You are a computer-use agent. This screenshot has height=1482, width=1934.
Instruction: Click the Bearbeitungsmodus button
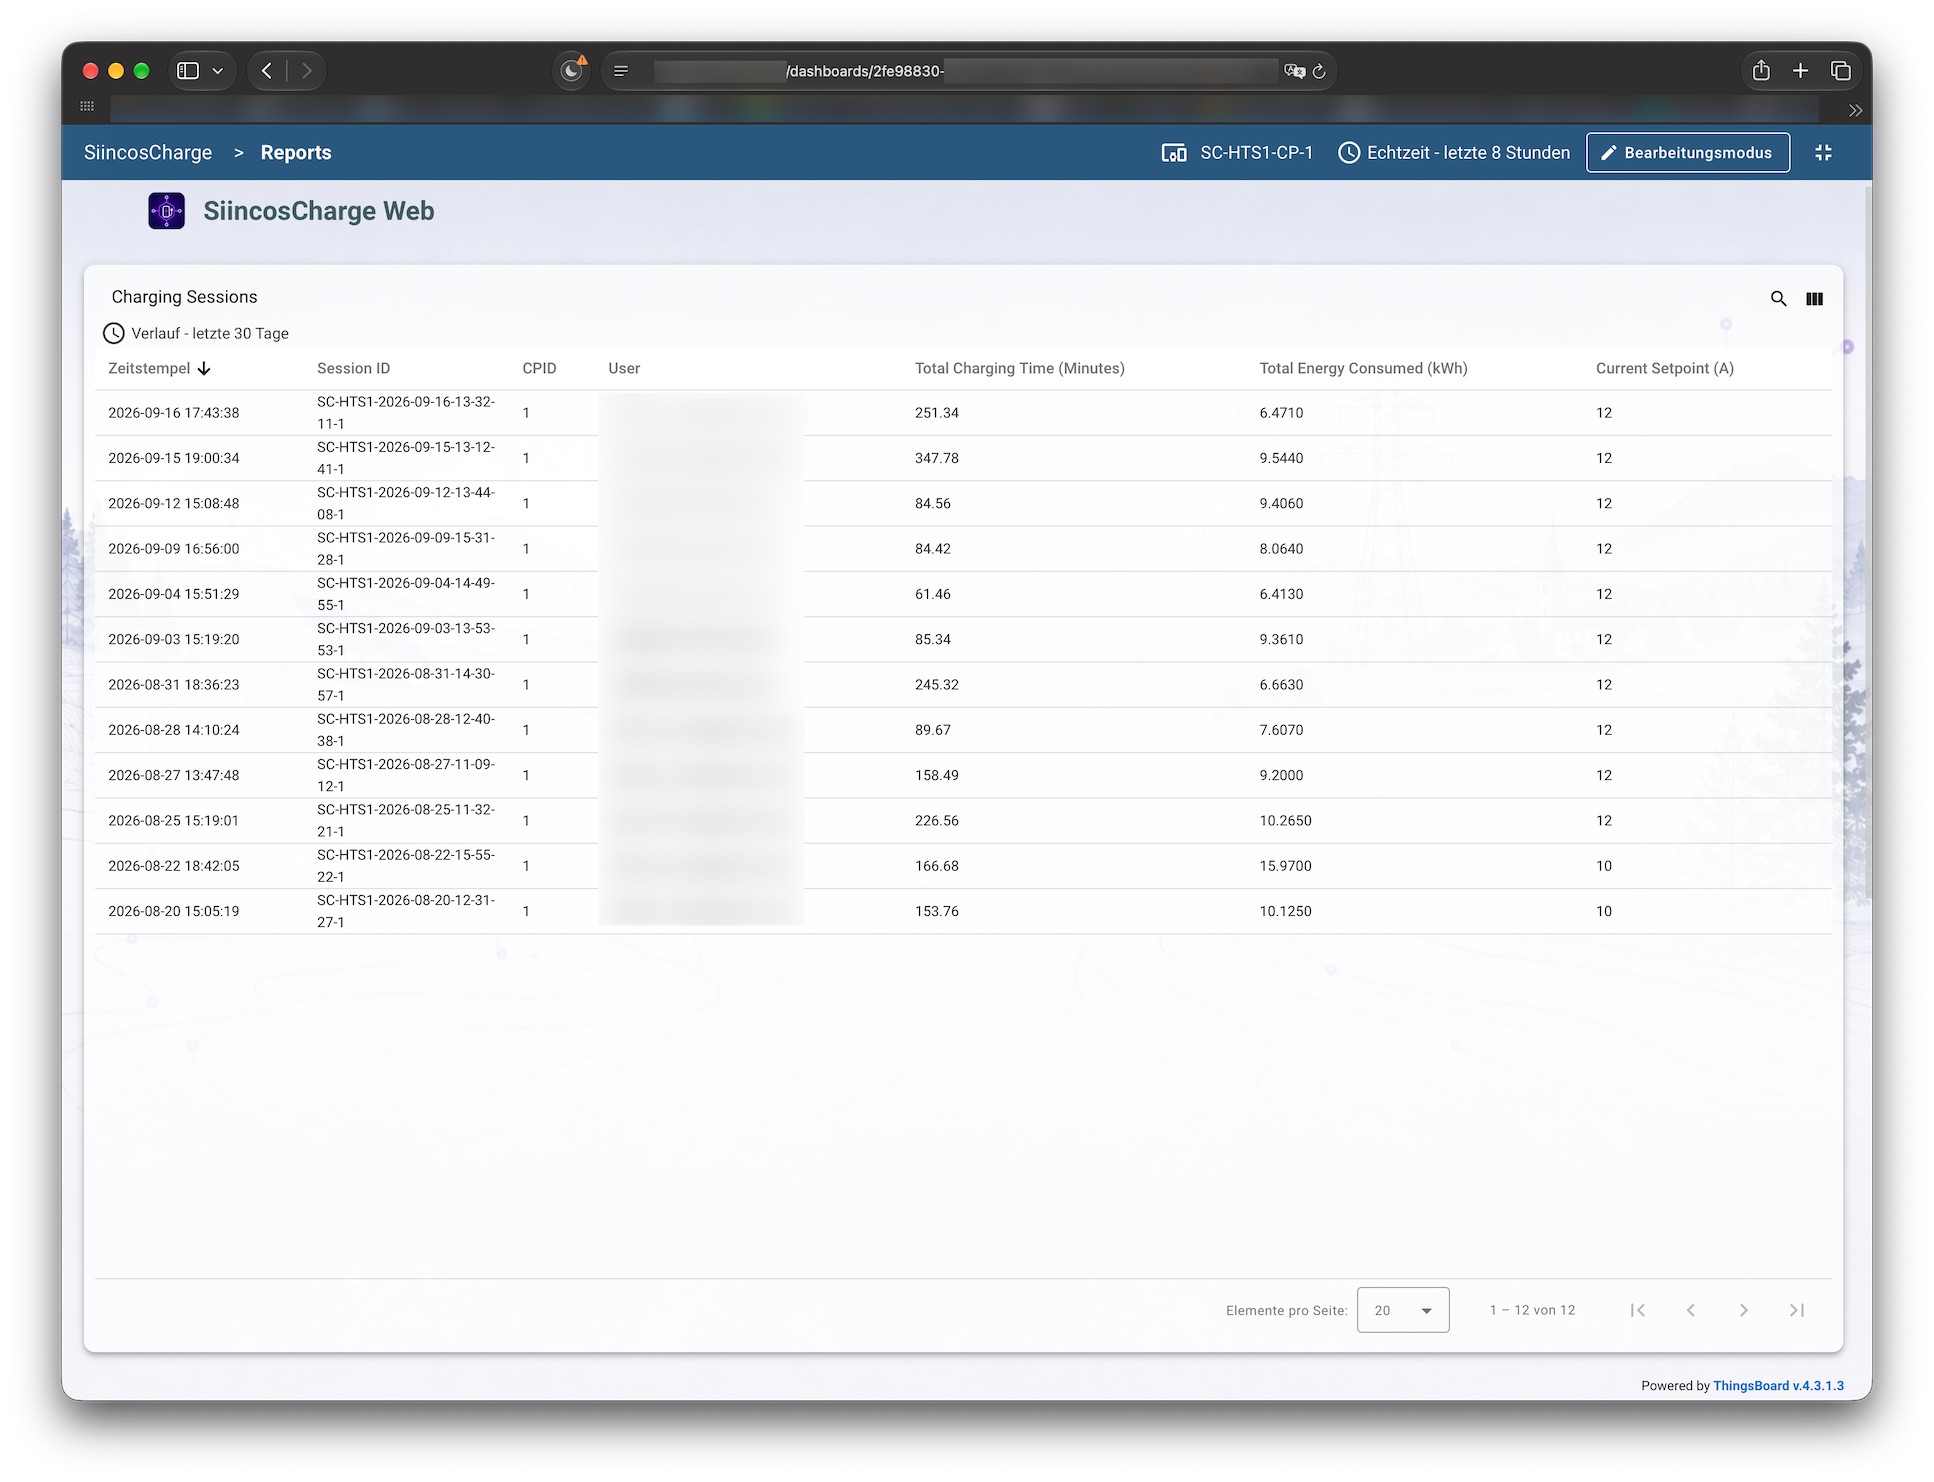[x=1687, y=152]
